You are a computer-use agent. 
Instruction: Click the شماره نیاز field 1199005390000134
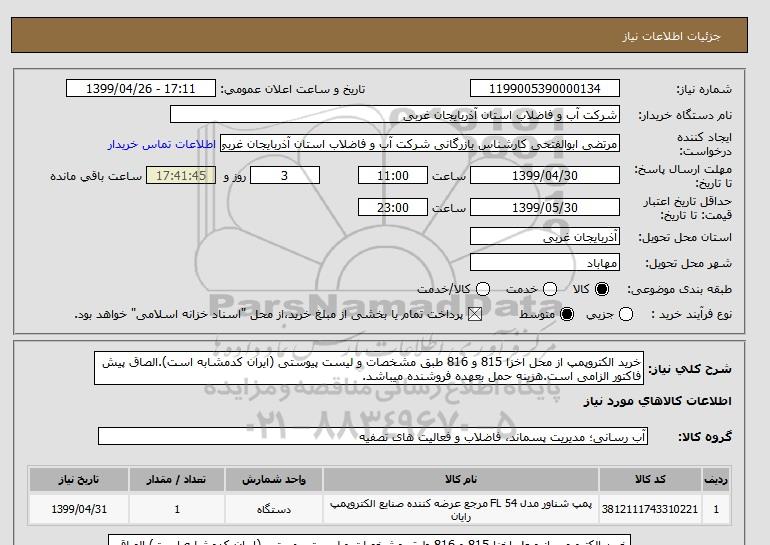point(545,88)
